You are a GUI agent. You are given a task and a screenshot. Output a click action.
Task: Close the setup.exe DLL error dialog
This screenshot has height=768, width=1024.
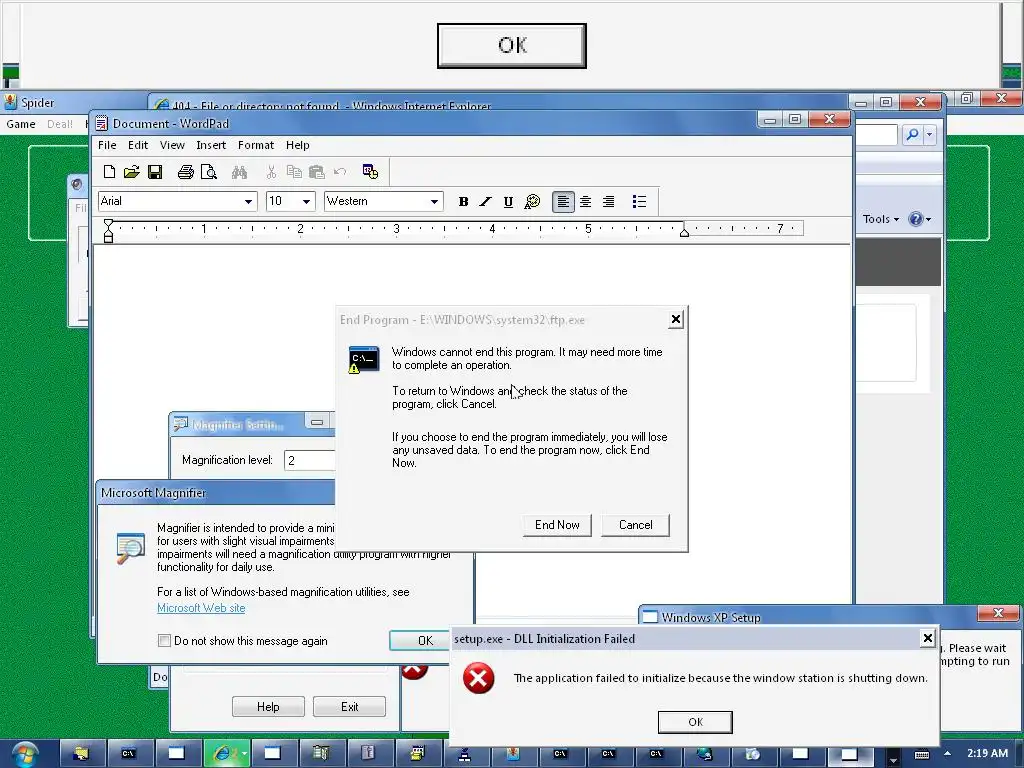click(927, 638)
